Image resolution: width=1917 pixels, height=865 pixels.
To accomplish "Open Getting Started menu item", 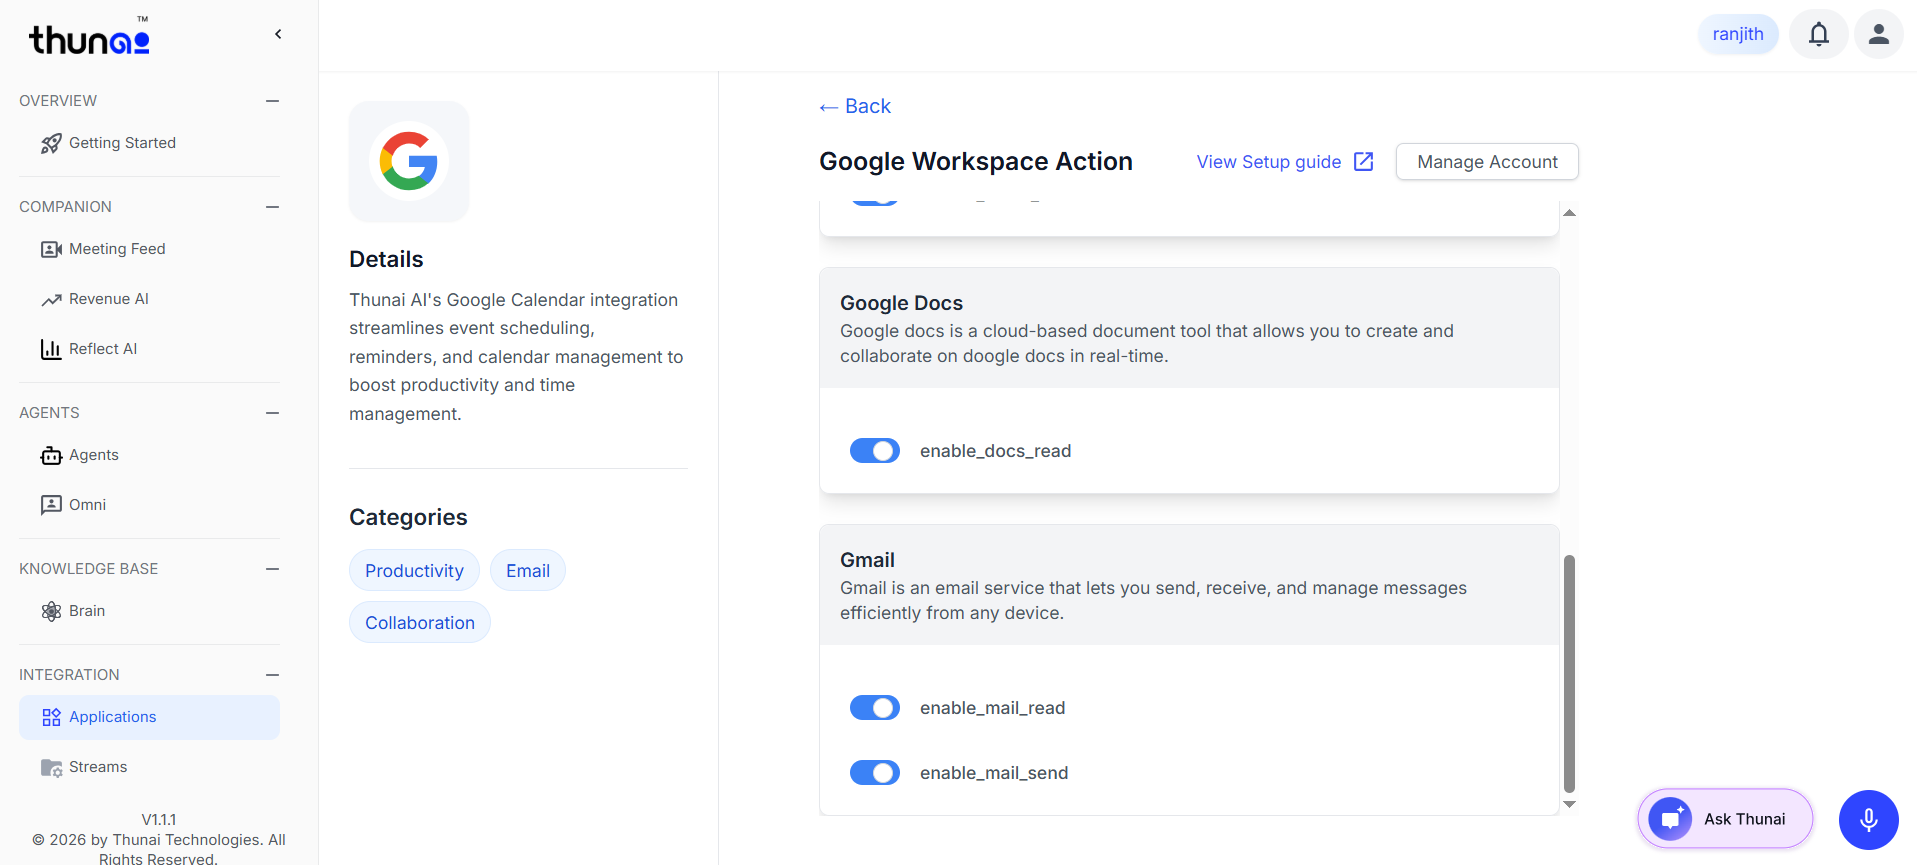I will (149, 143).
